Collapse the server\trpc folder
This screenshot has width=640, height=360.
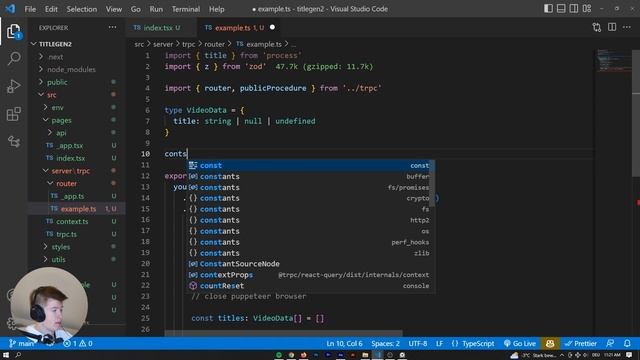click(x=71, y=171)
